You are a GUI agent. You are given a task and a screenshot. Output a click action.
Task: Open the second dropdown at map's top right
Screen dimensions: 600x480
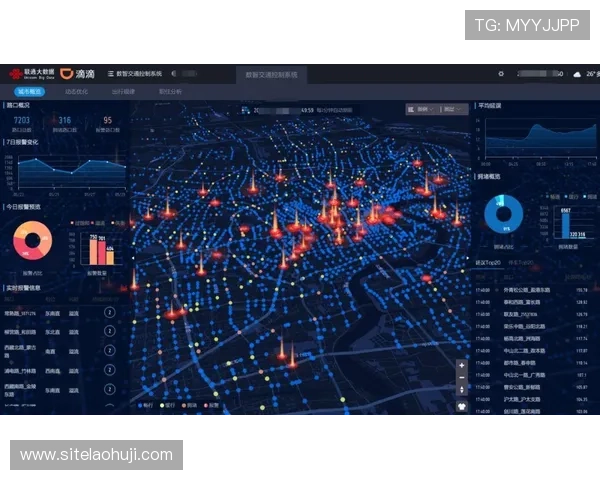click(453, 108)
